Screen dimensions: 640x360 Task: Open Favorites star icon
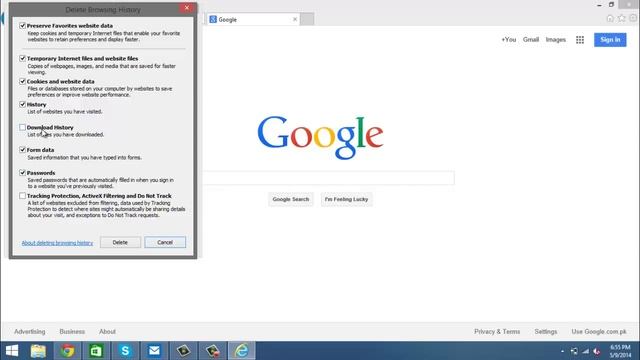coord(621,18)
